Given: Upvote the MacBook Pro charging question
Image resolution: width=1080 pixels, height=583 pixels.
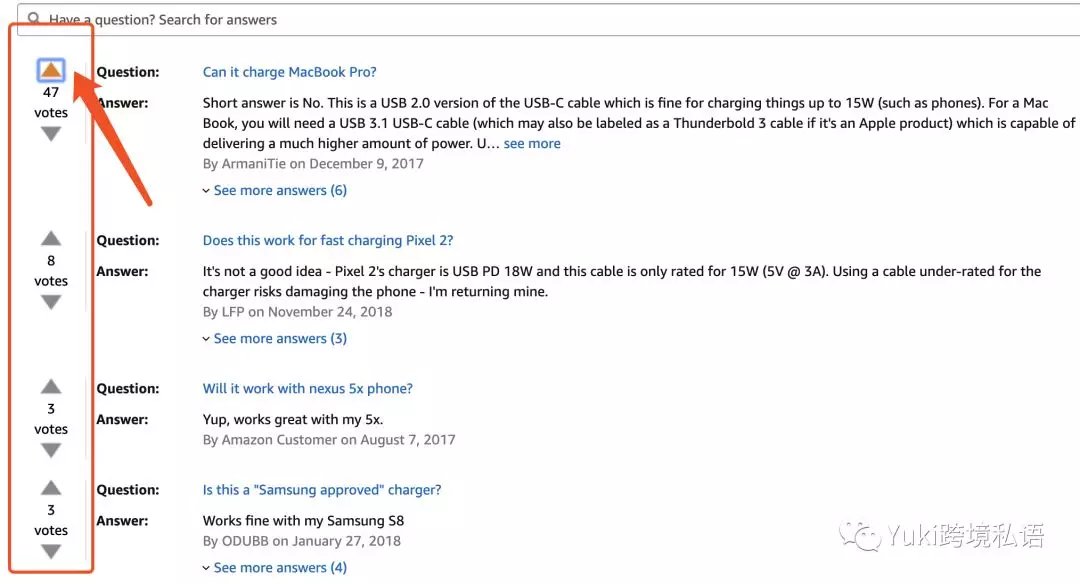Looking at the screenshot, I should [51, 70].
